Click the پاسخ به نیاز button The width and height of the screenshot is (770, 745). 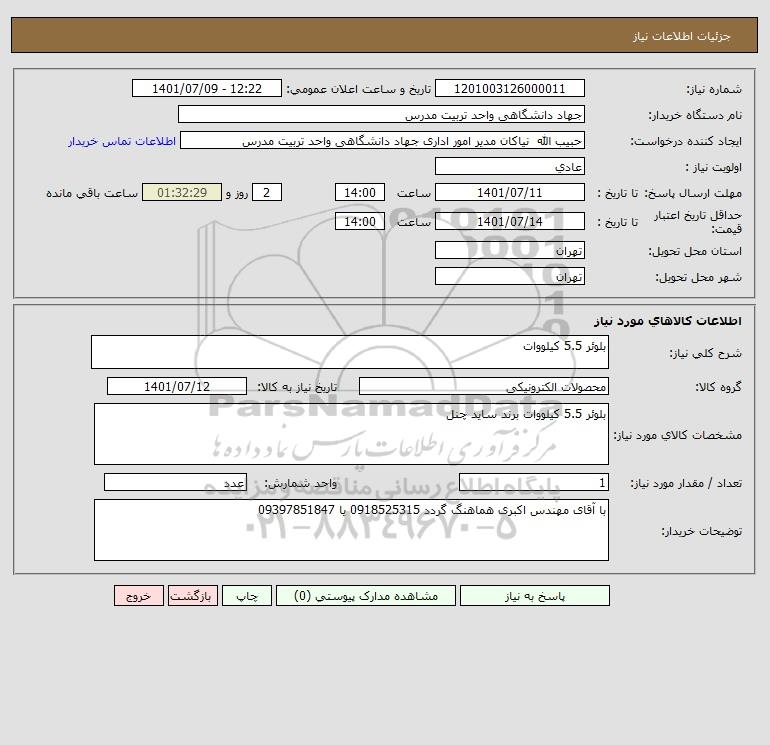(535, 596)
